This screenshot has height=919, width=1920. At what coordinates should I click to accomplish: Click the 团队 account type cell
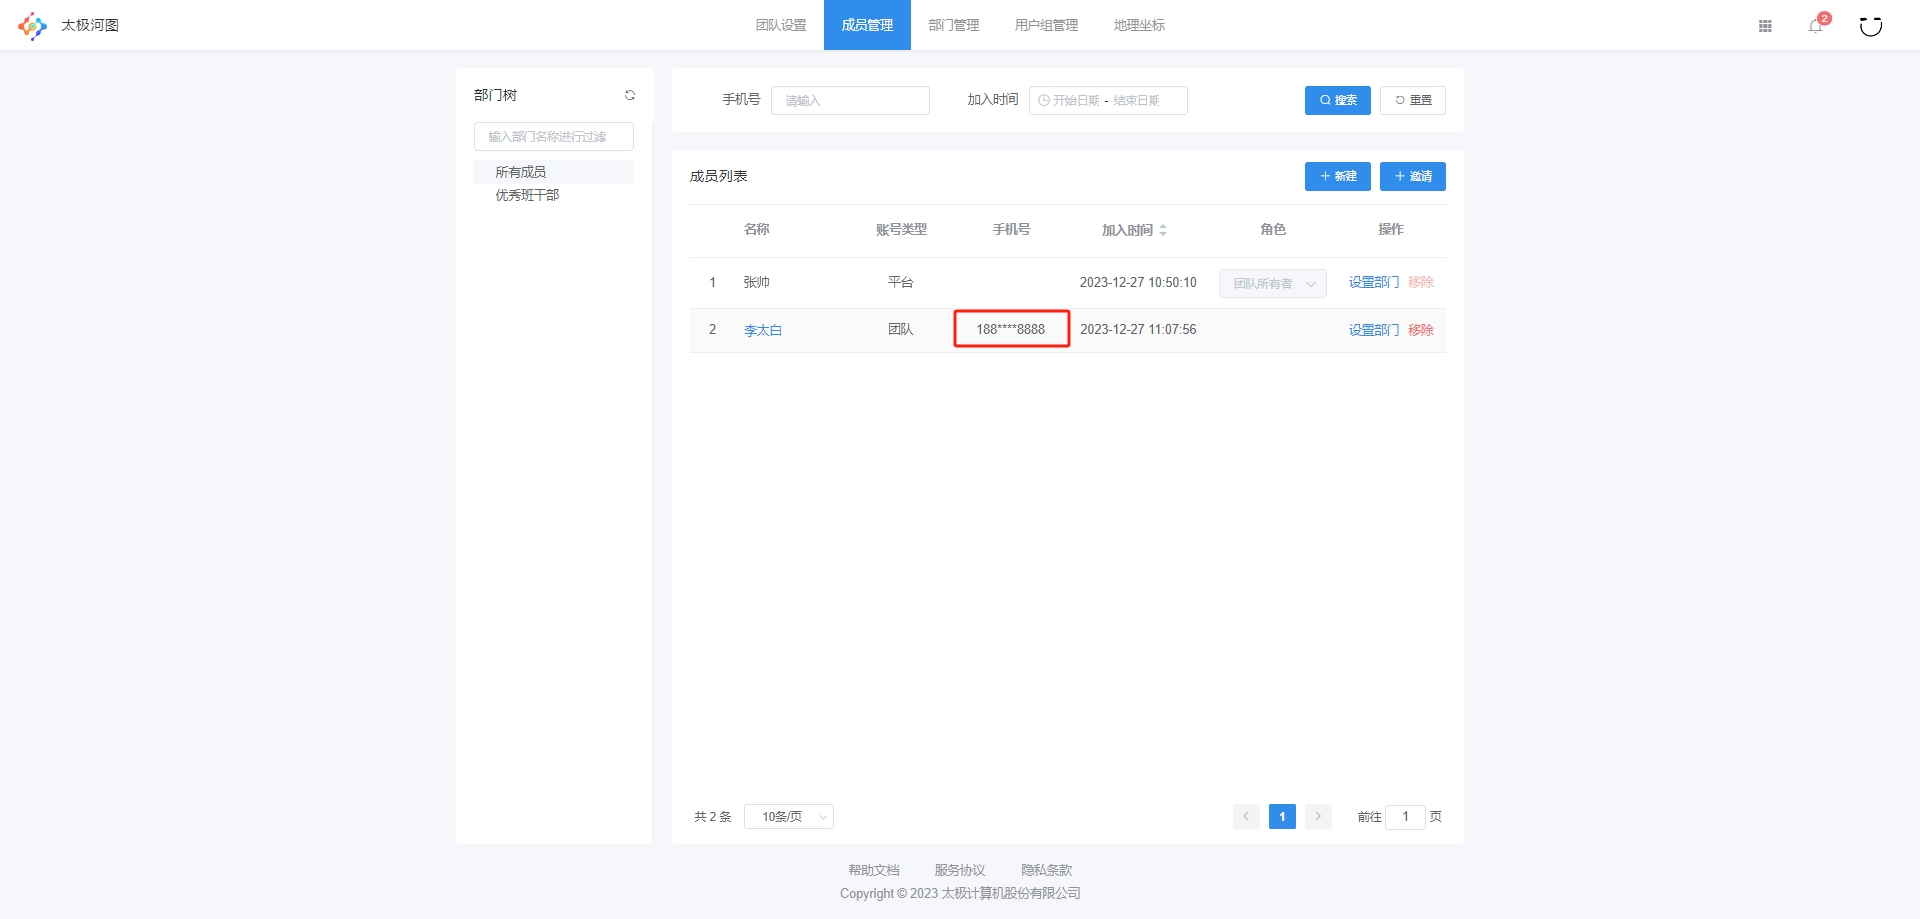(901, 329)
